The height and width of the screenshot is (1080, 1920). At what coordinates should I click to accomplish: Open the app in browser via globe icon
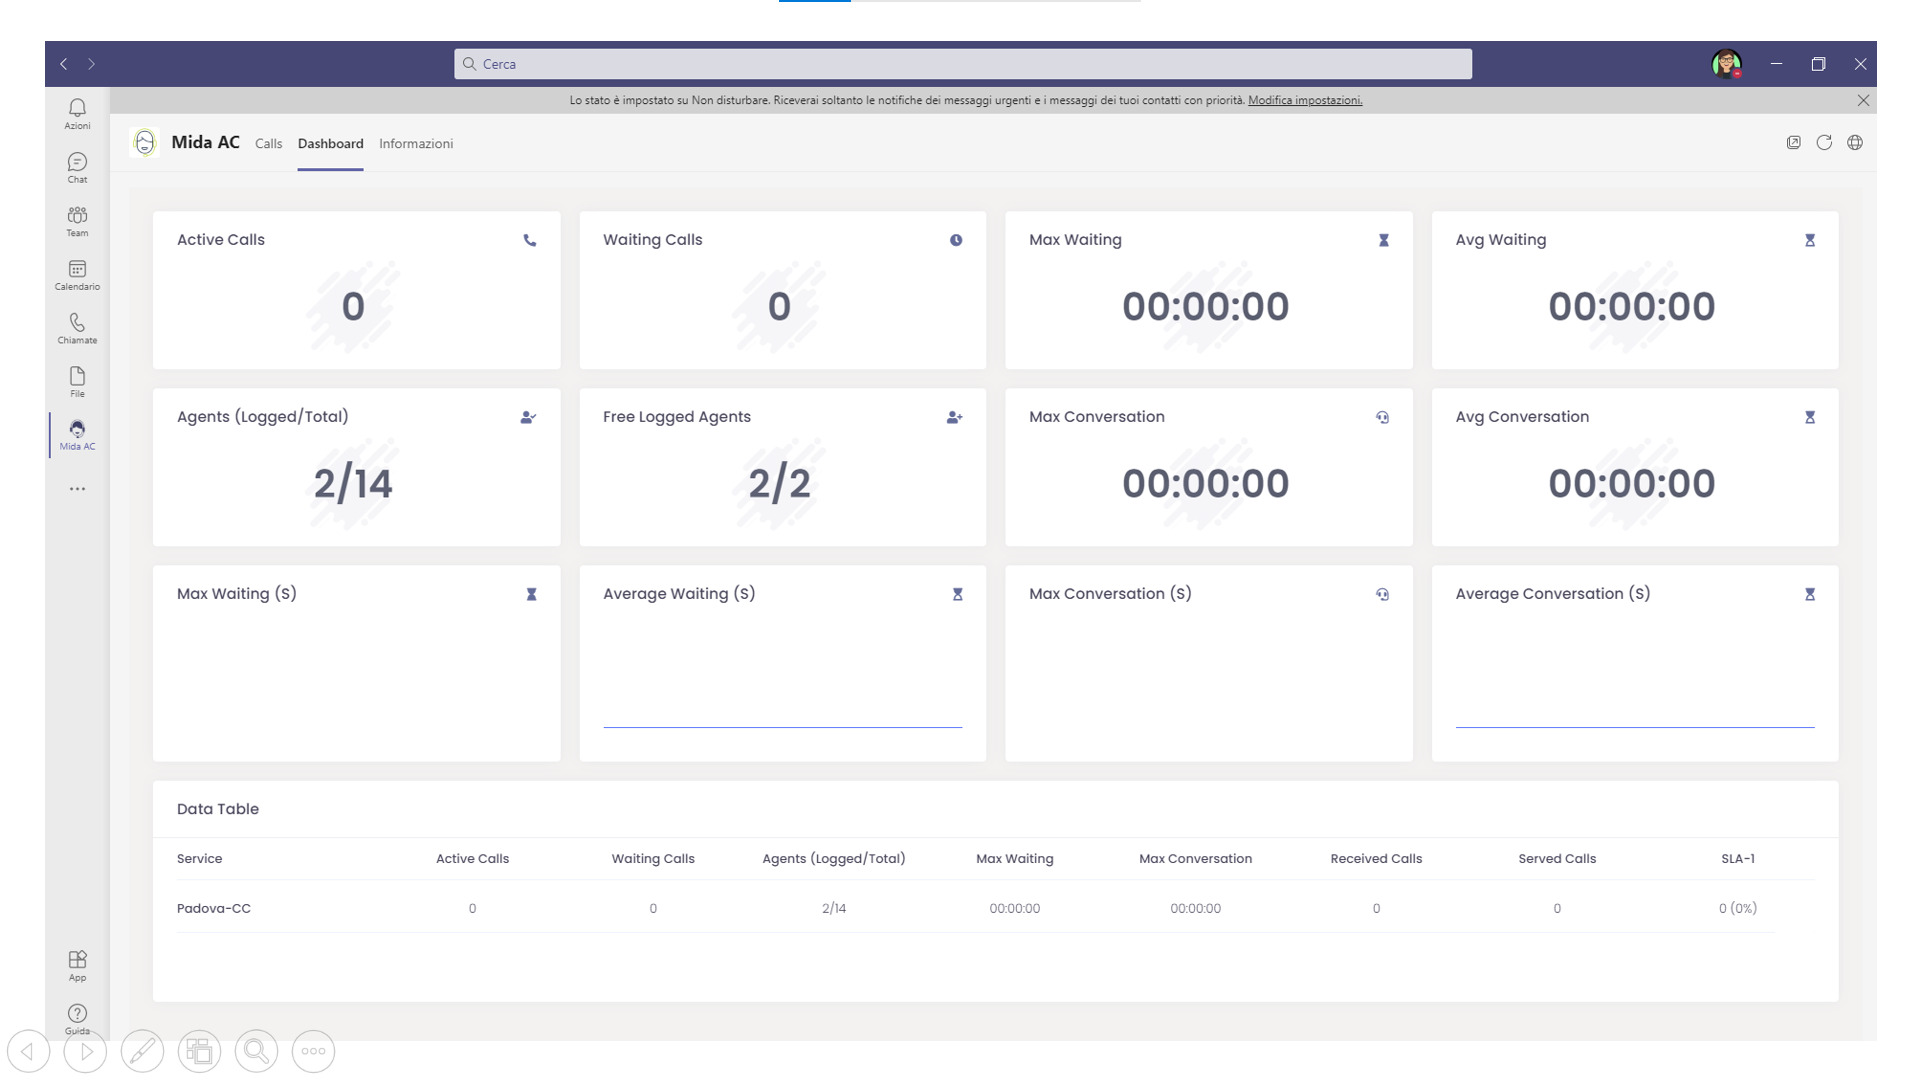[1856, 143]
